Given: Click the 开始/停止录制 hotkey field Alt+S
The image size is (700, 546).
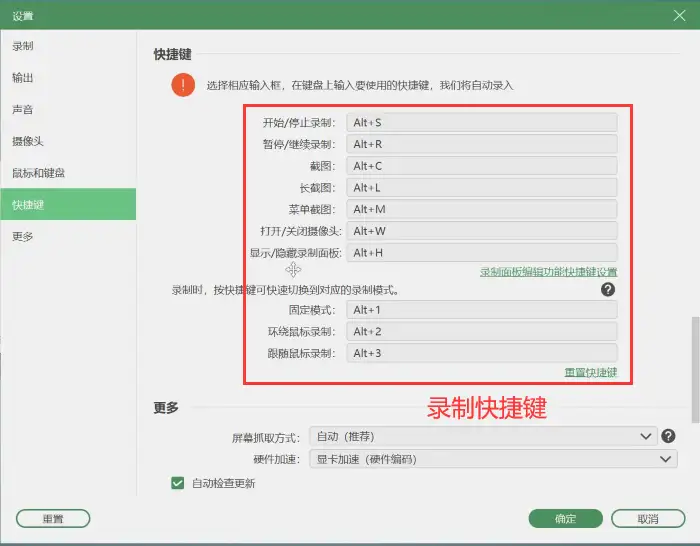Looking at the screenshot, I should (x=482, y=122).
